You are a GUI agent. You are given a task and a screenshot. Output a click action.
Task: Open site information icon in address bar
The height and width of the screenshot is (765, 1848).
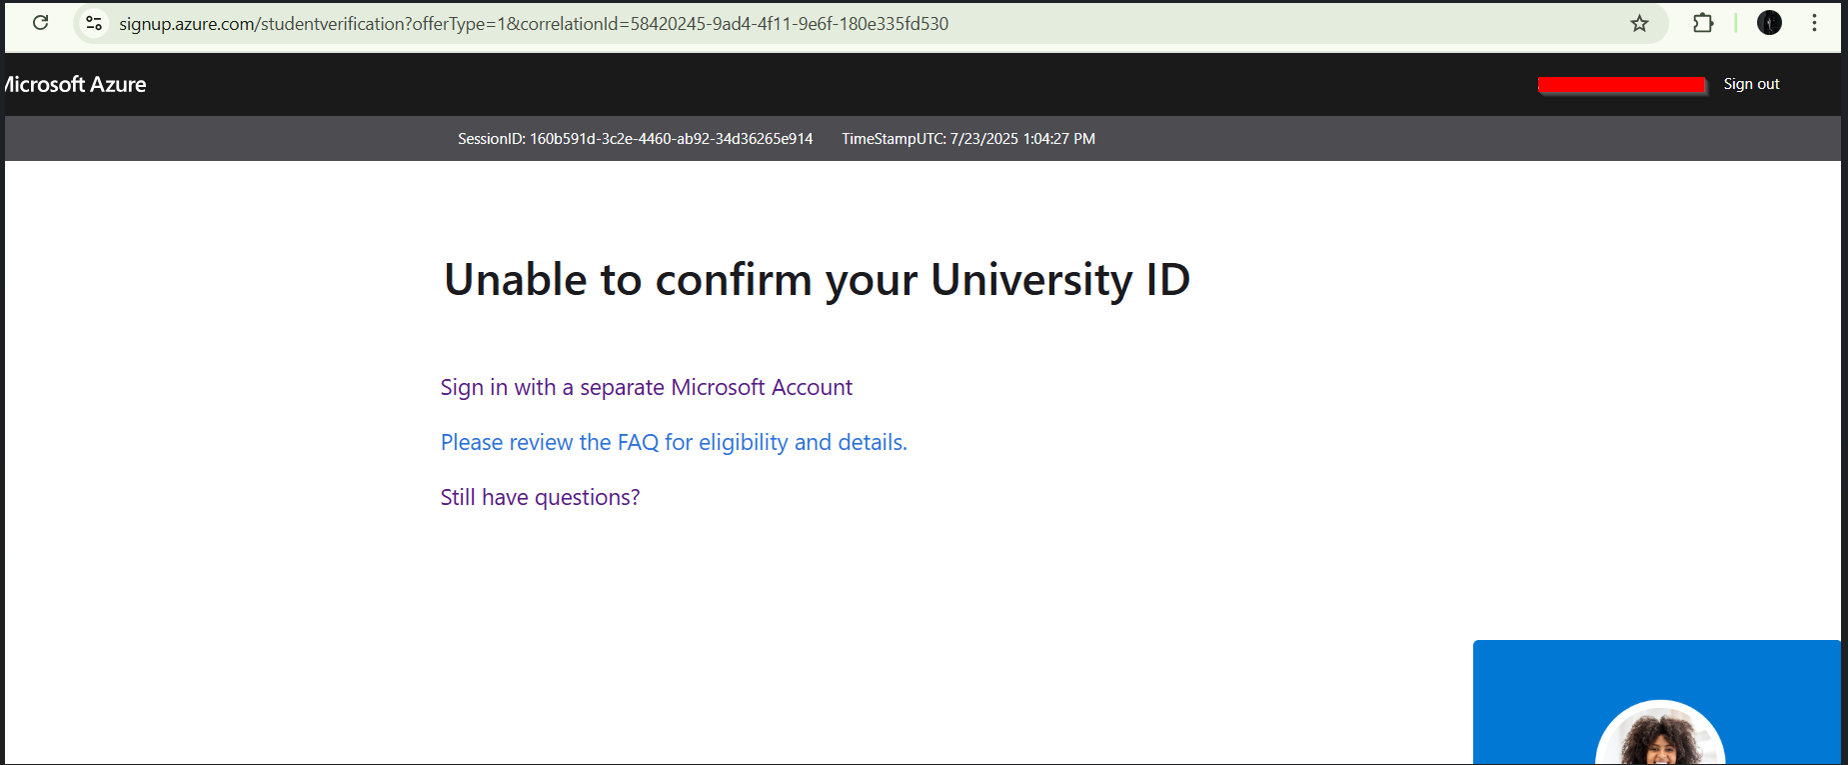94,23
